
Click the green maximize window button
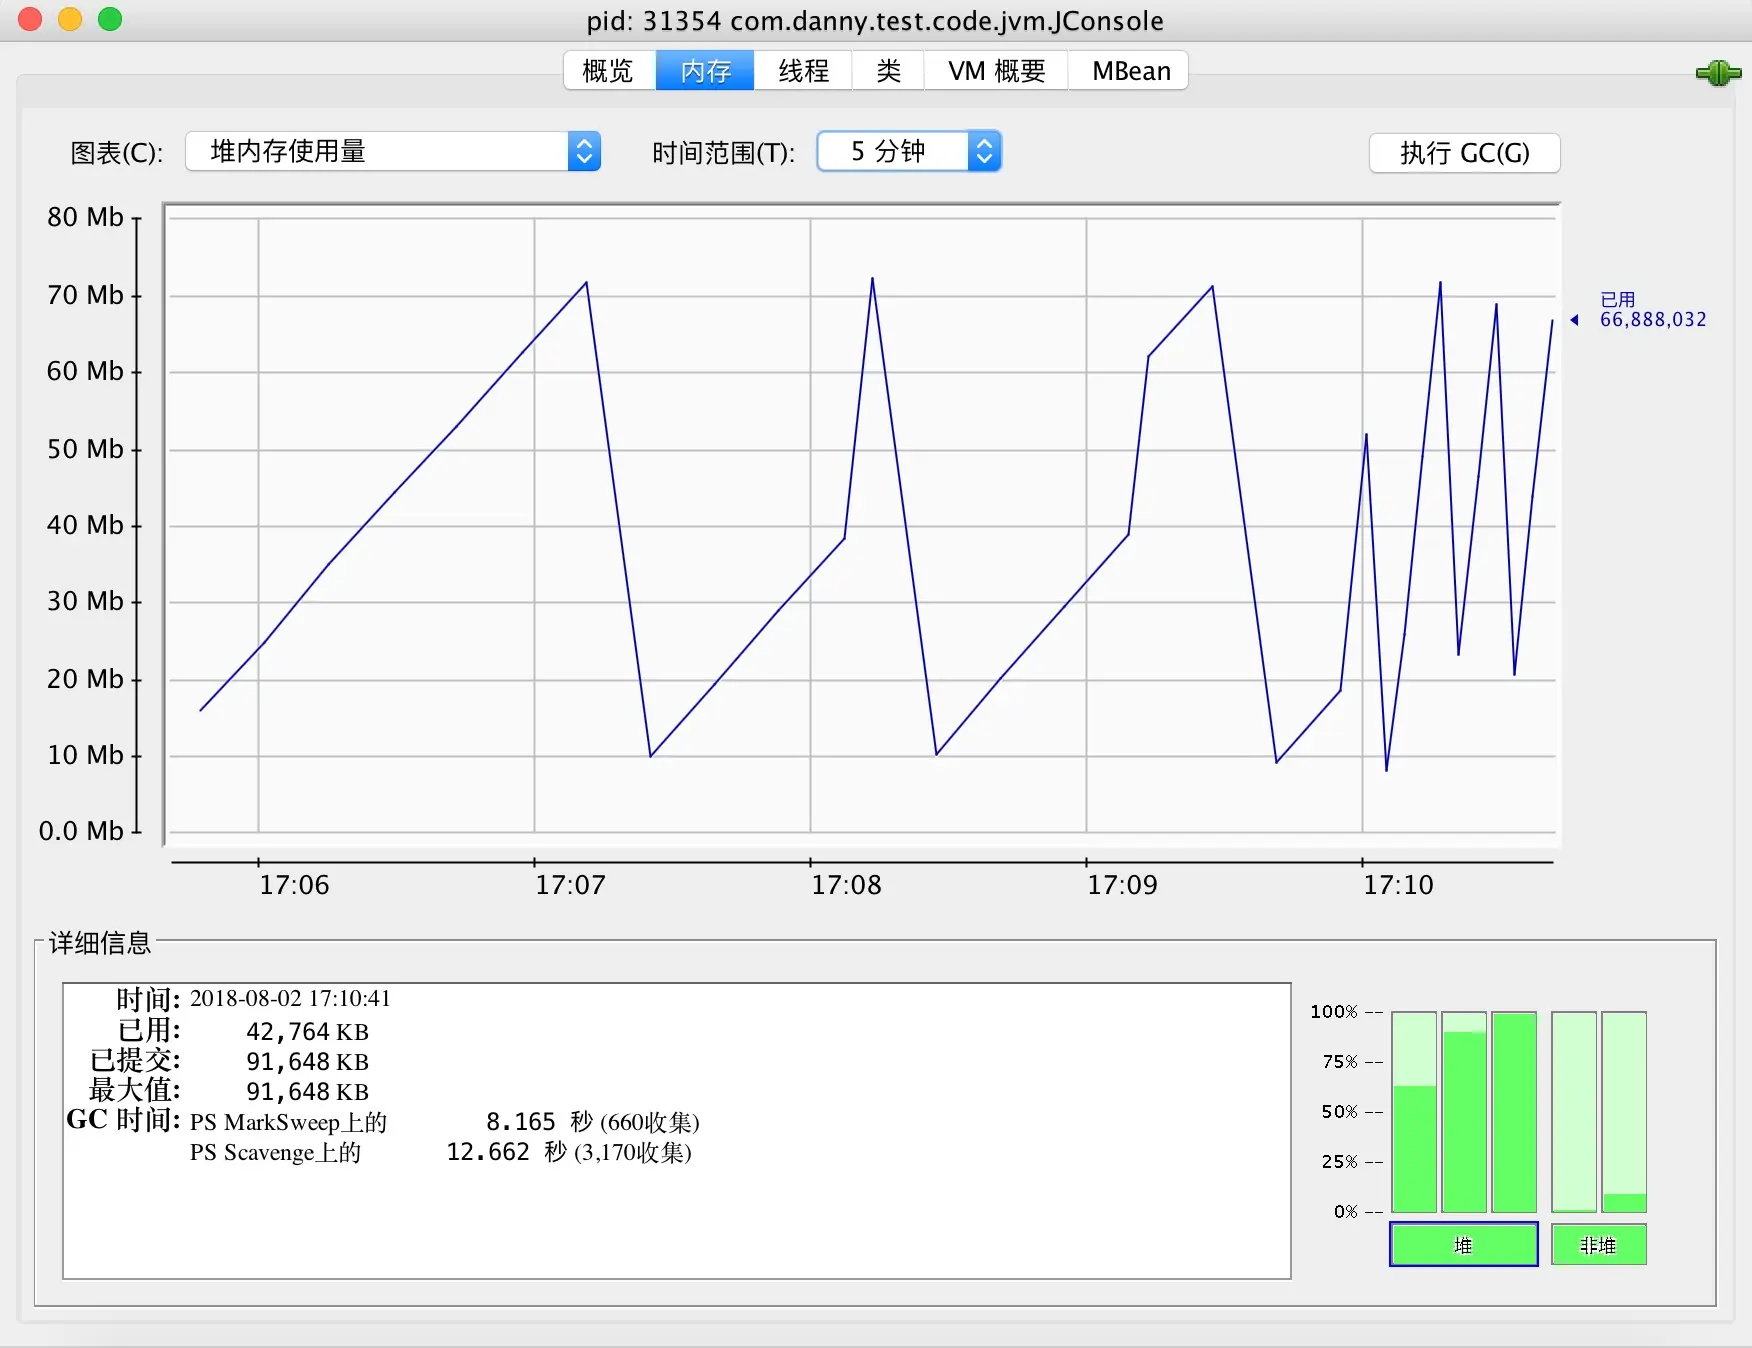pos(110,19)
